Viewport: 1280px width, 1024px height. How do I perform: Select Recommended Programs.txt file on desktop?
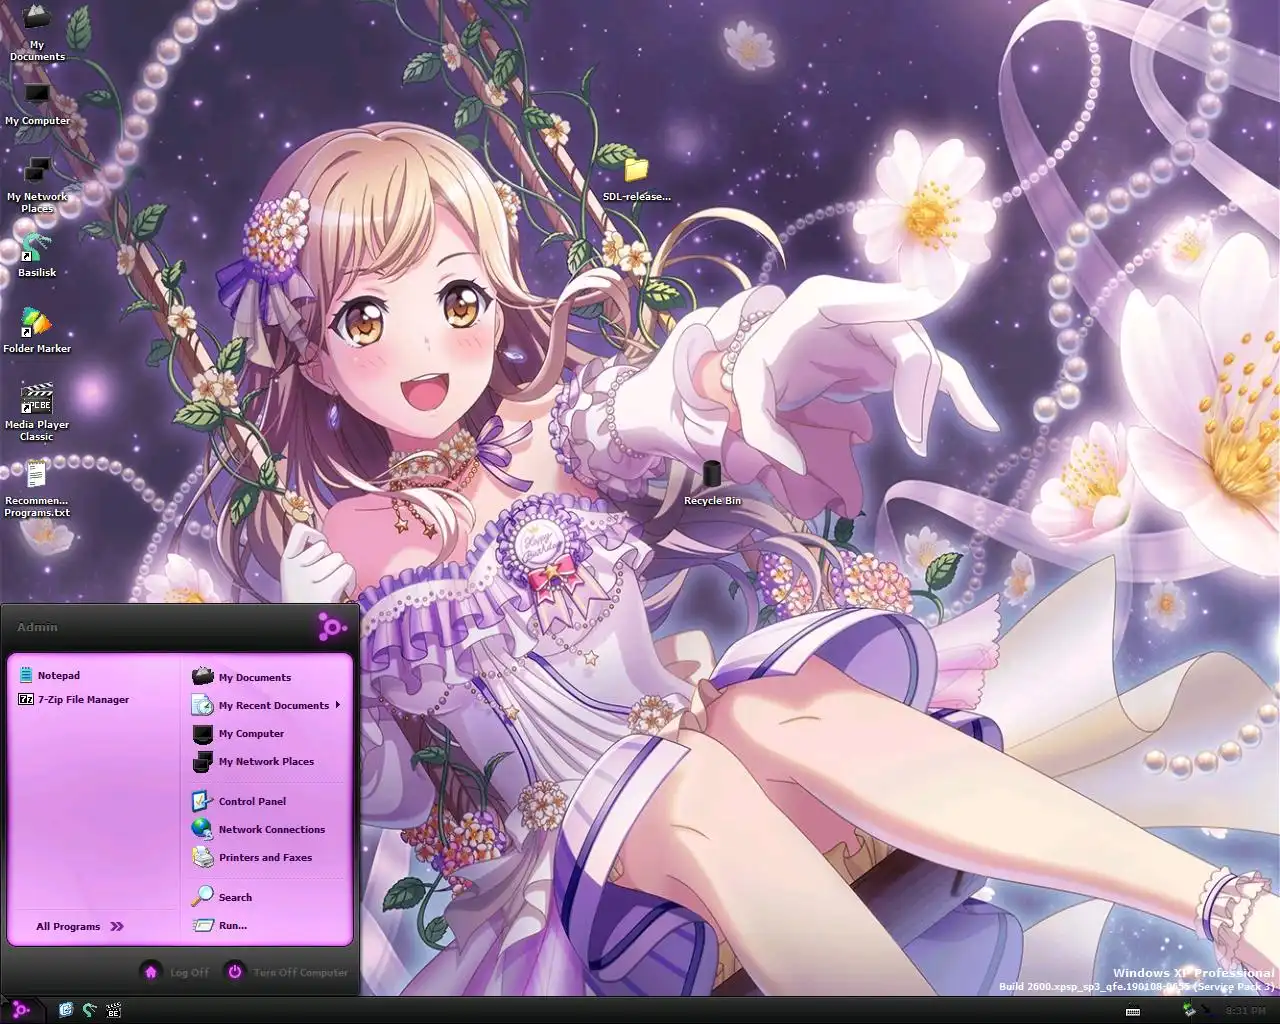tap(37, 489)
